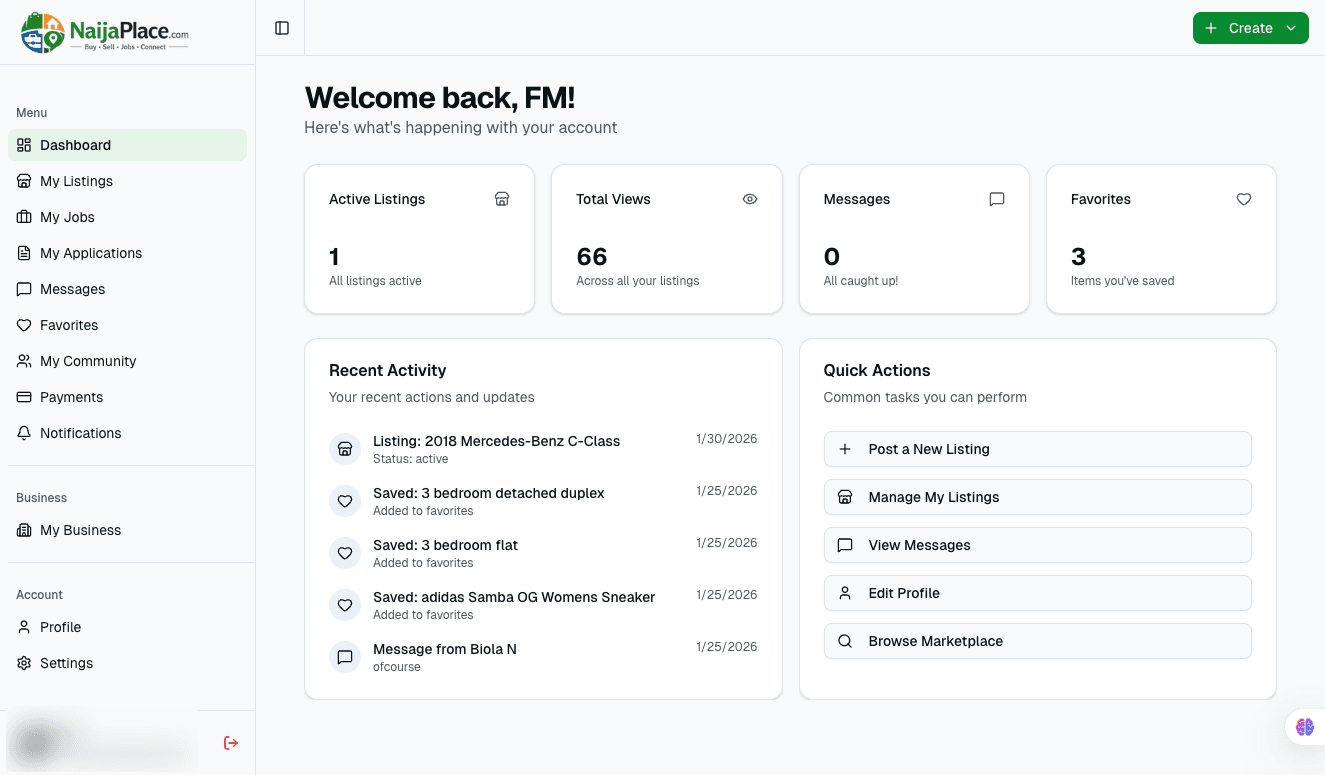Open the purple brain assistant icon

[1304, 727]
